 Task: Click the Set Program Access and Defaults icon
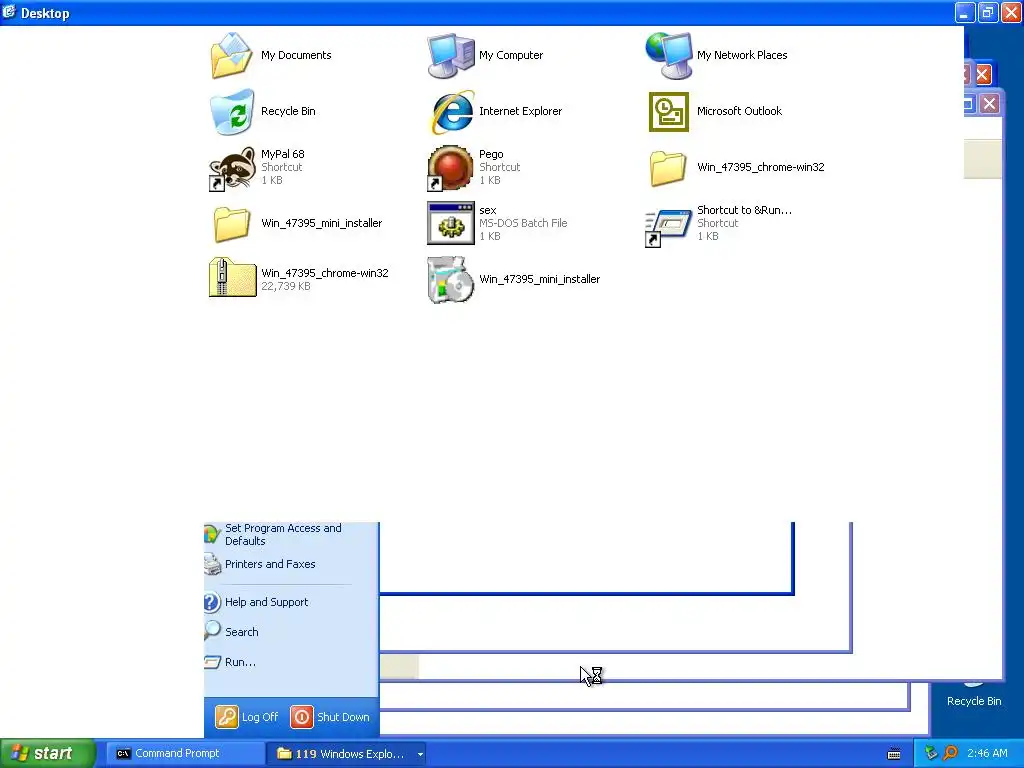[x=212, y=534]
